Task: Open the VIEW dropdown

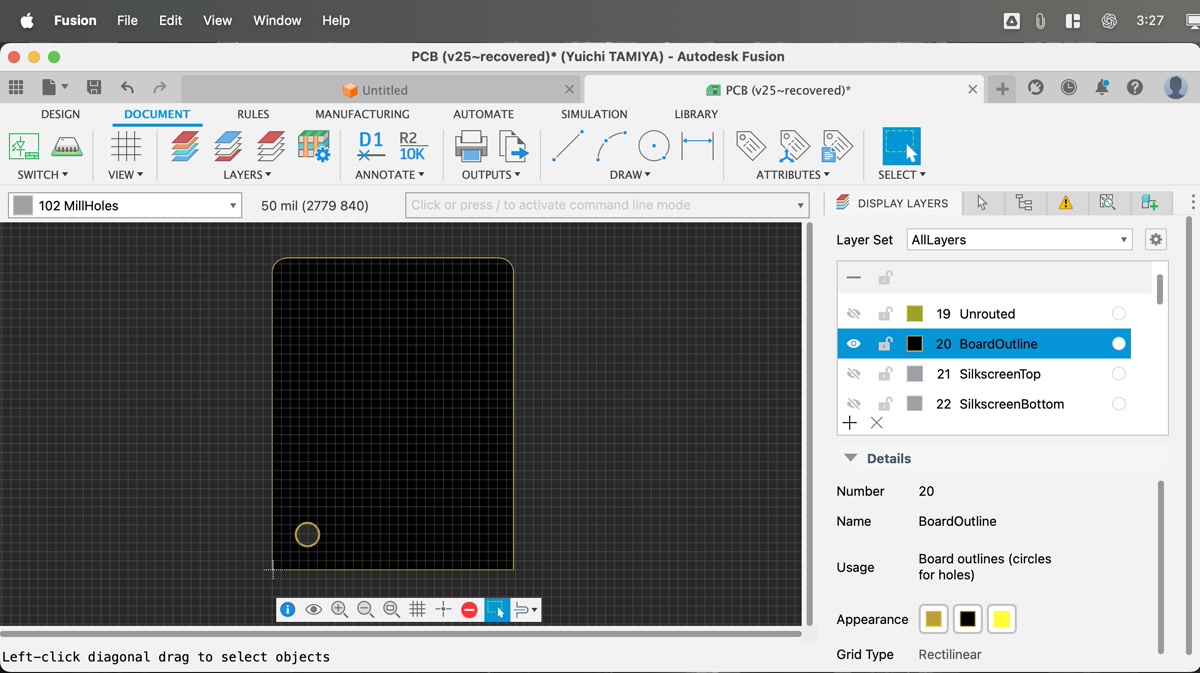Action: [126, 174]
